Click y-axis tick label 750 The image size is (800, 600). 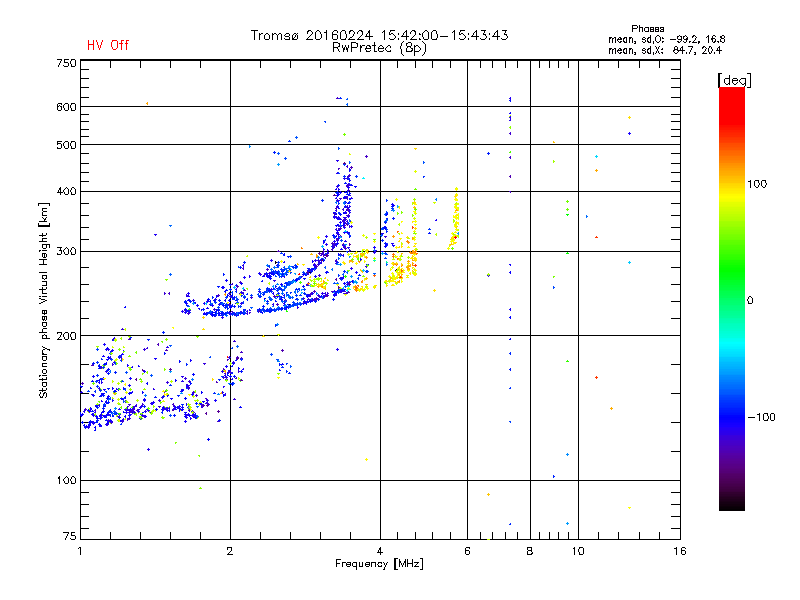click(x=66, y=63)
